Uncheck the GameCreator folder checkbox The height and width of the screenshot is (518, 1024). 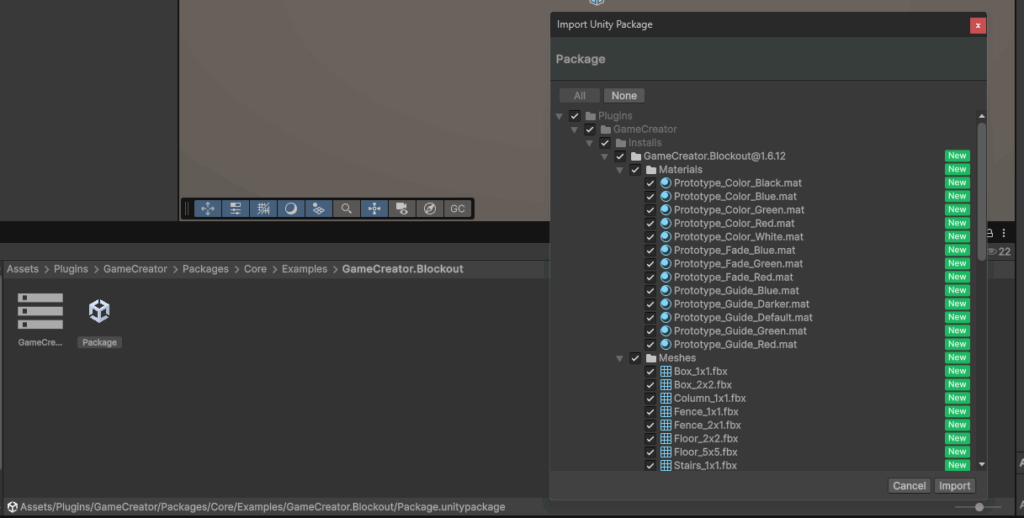click(x=589, y=129)
